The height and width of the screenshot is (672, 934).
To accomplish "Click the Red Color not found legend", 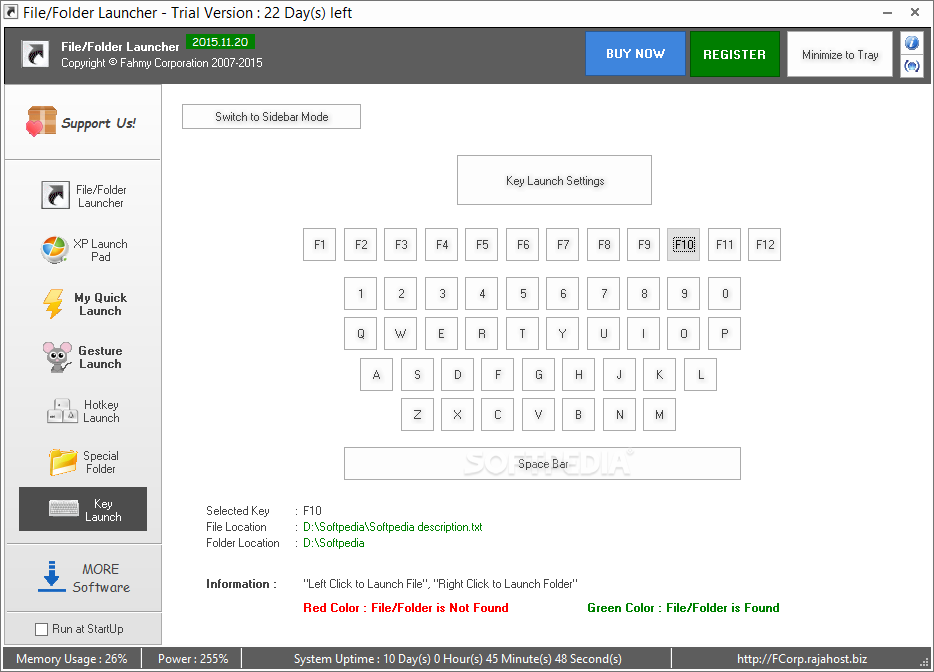I will click(406, 608).
